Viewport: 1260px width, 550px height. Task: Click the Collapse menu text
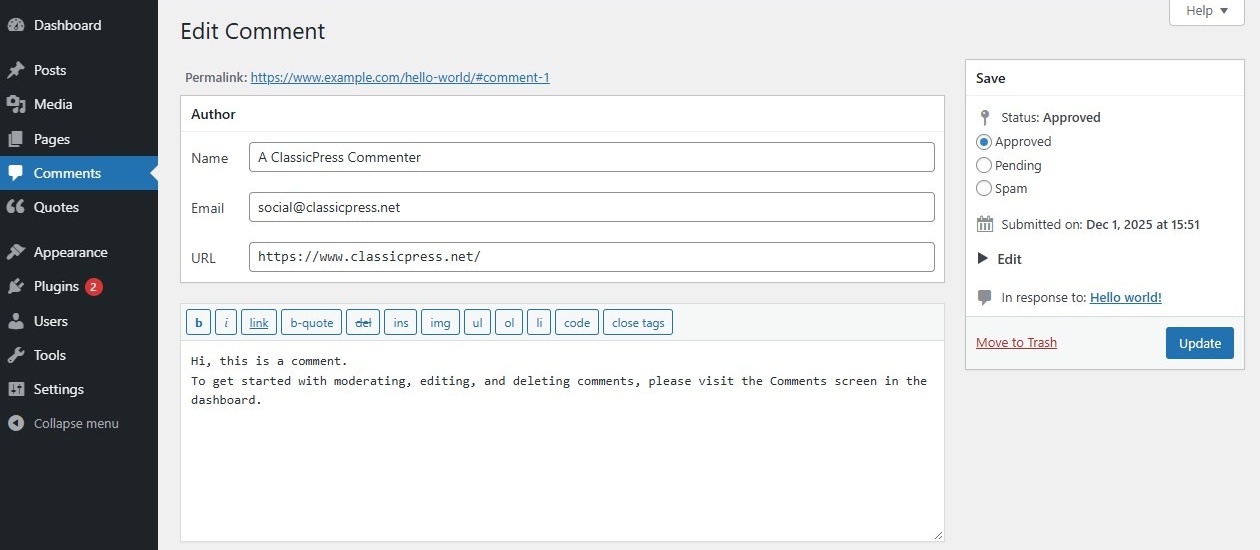point(76,423)
